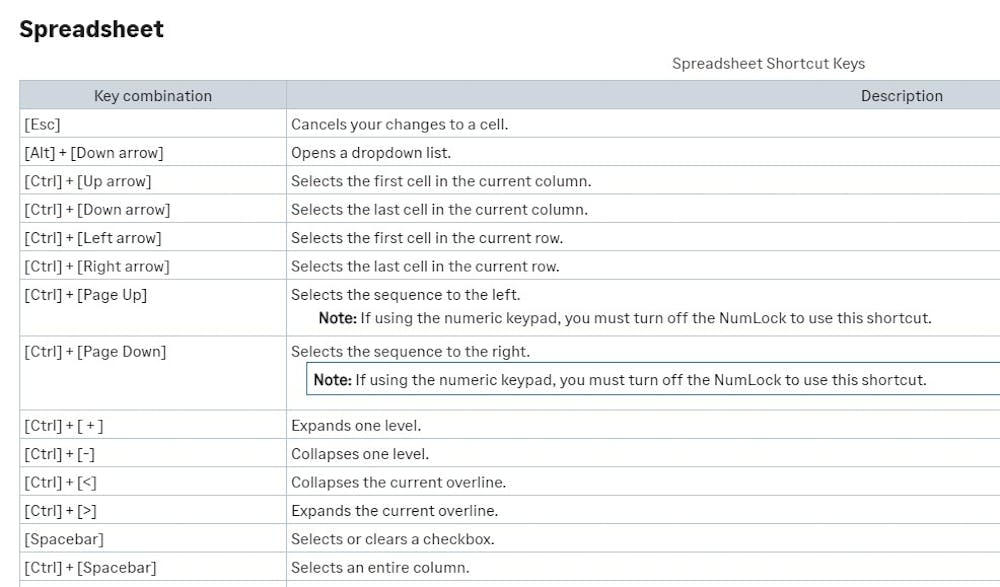Select the [Ctrl] + [ + ] cell
1000x587 pixels.
click(x=64, y=426)
